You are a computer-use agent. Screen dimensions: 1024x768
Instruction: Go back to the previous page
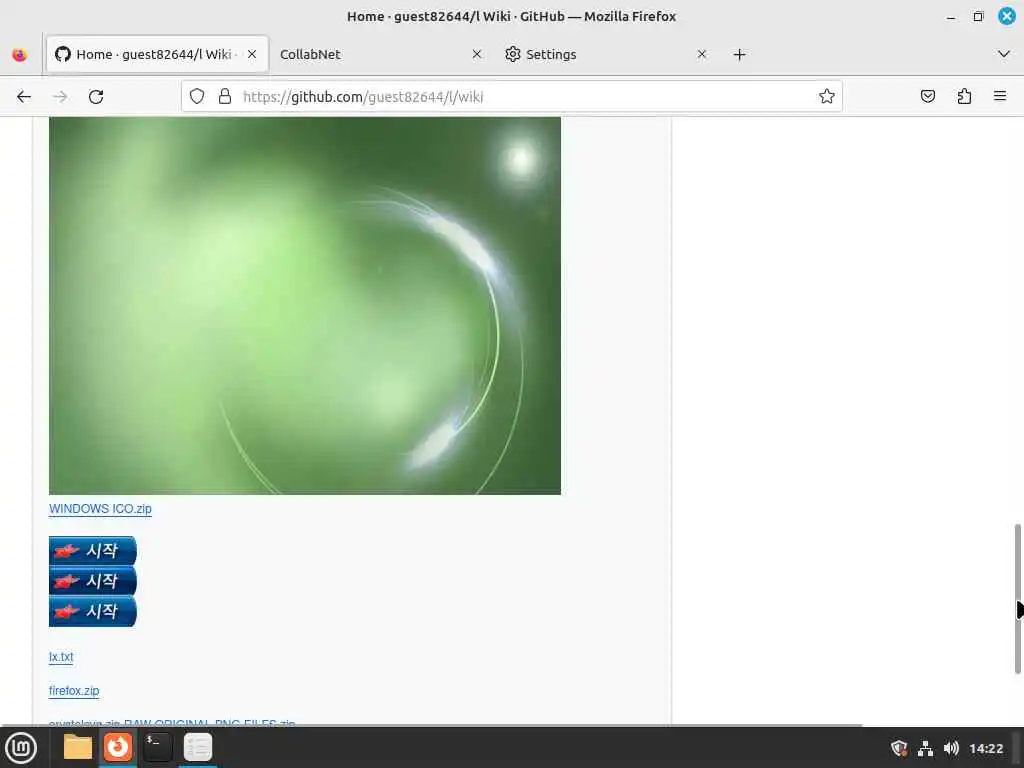coord(24,97)
